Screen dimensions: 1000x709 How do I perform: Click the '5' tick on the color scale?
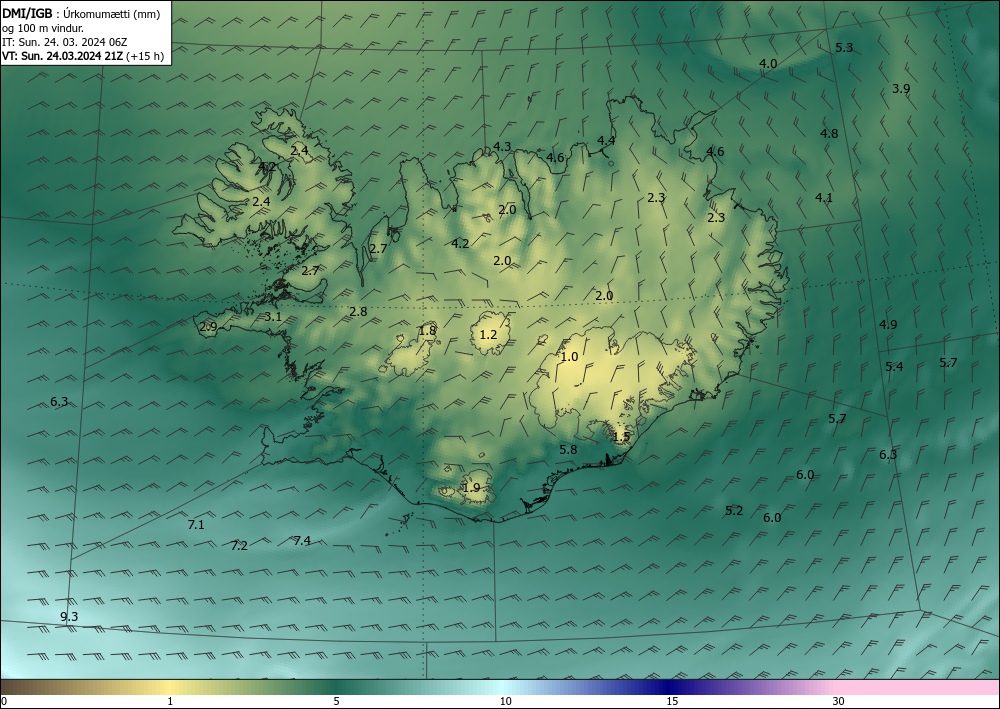pos(336,702)
